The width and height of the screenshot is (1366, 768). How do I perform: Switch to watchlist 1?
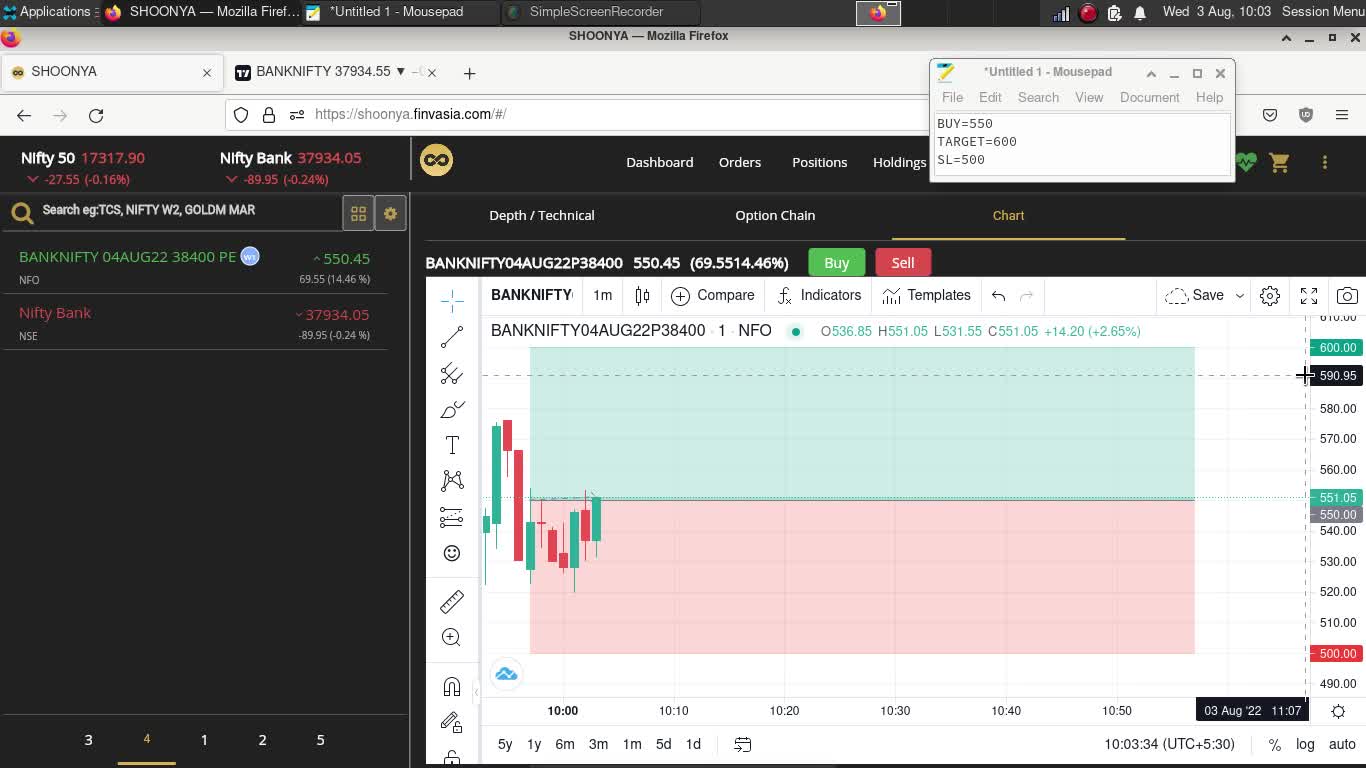[x=204, y=740]
